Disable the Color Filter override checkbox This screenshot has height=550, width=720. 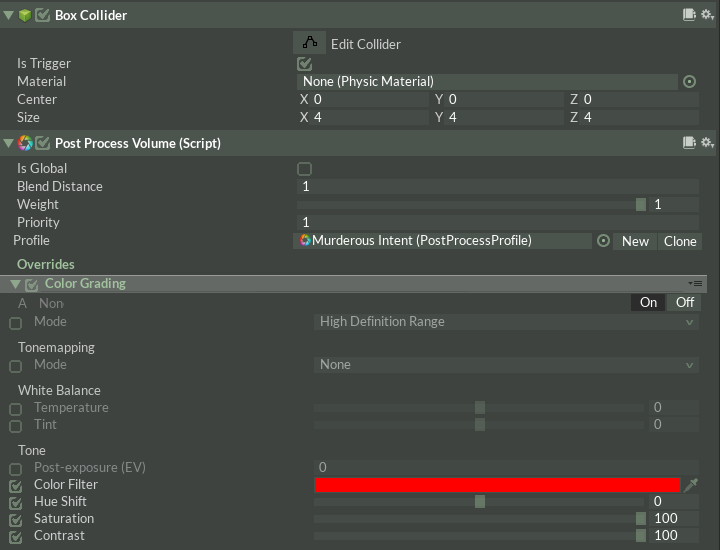pyautogui.click(x=16, y=486)
